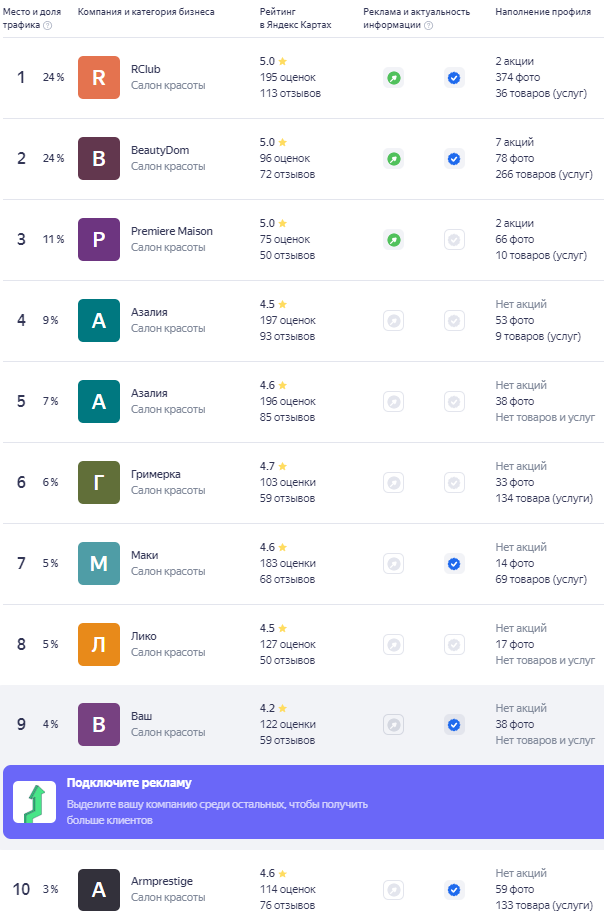Viewport: 604px width, 917px height.
Task: Click the blue verified checkmark for RClub
Action: 454,78
